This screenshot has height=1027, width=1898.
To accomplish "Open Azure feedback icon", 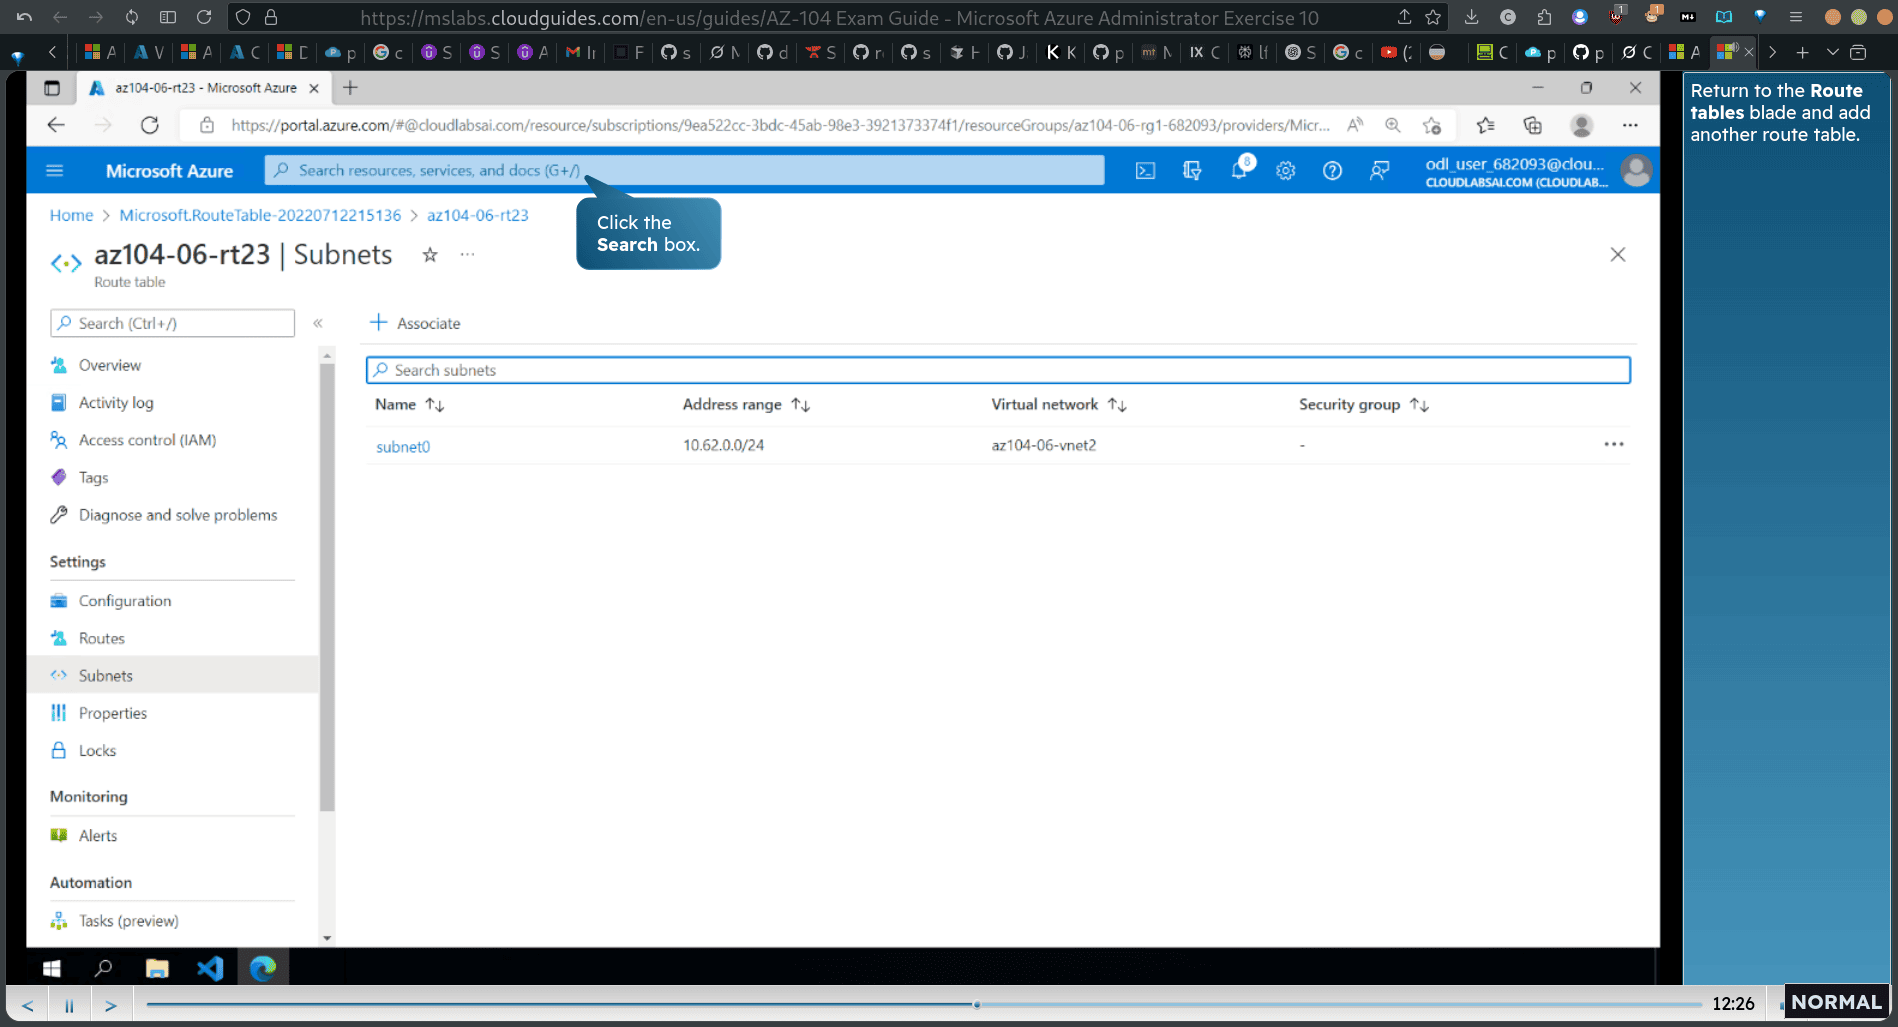I will click(x=1379, y=171).
